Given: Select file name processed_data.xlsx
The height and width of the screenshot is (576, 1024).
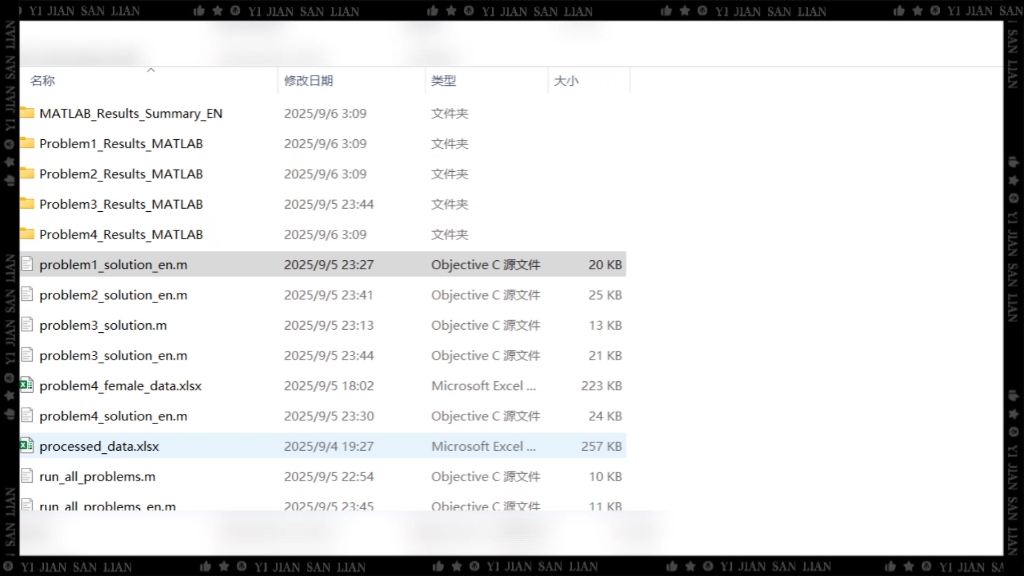Looking at the screenshot, I should click(99, 446).
